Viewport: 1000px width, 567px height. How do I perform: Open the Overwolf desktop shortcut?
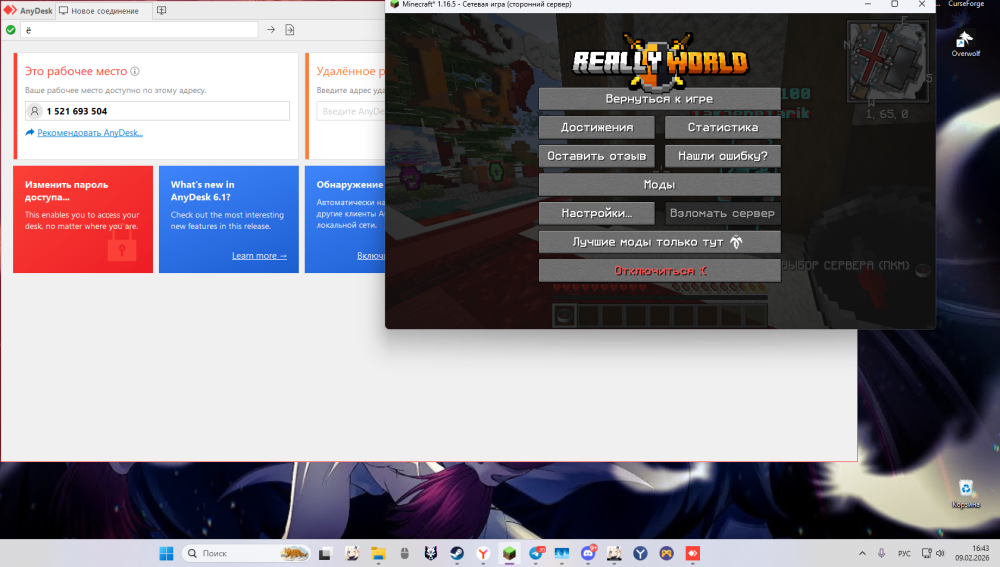coord(966,43)
